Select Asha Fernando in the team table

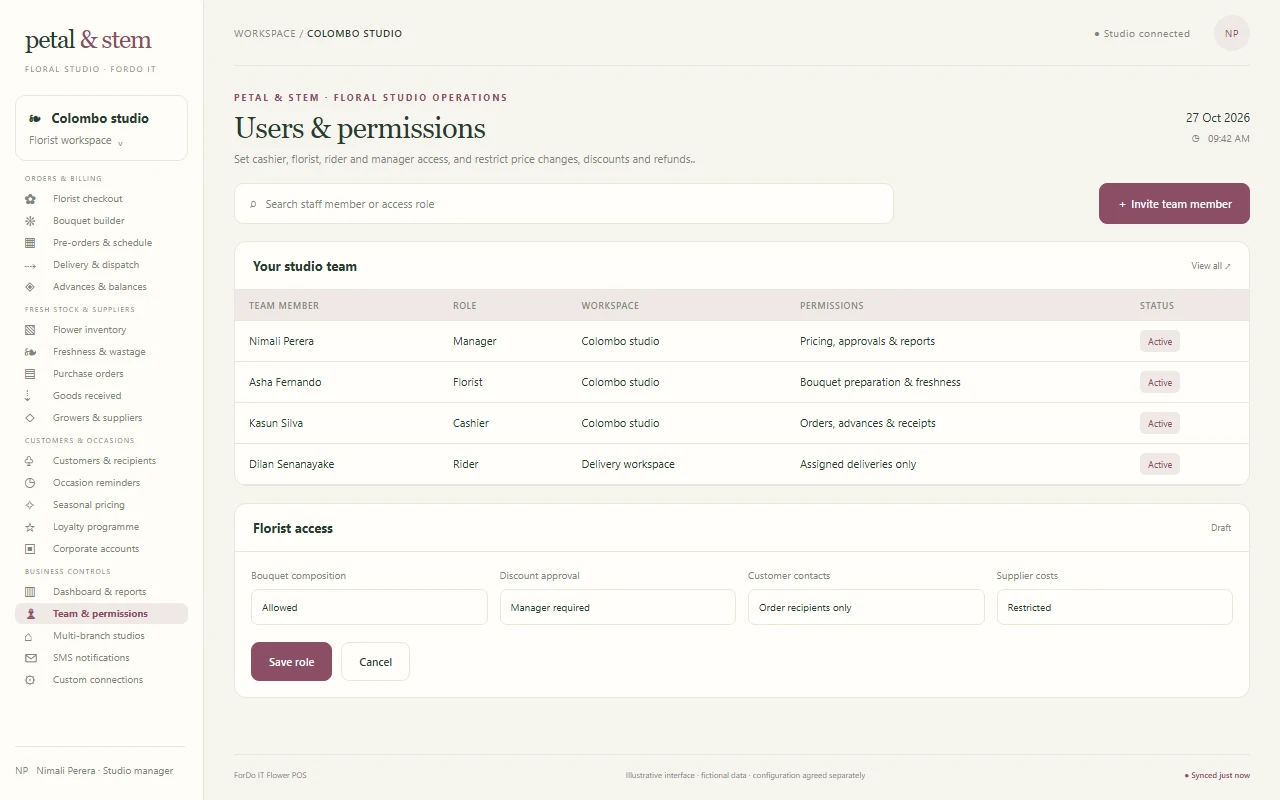(285, 382)
